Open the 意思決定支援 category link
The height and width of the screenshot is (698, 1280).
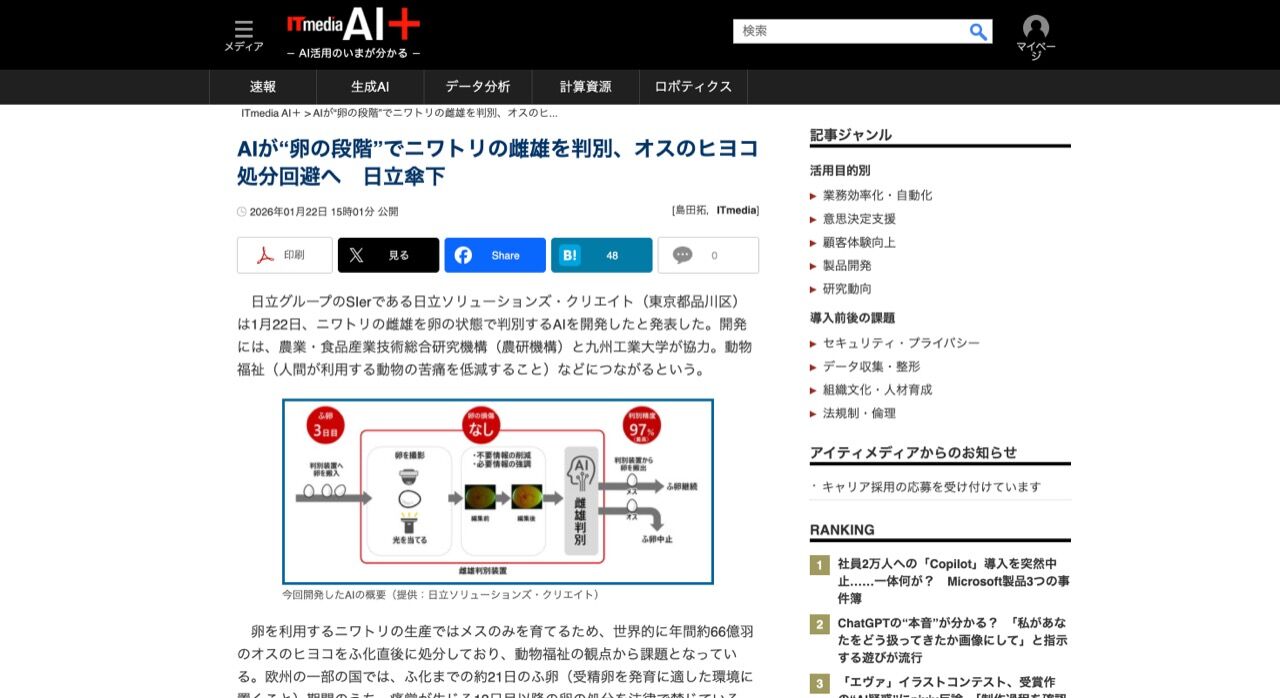859,219
